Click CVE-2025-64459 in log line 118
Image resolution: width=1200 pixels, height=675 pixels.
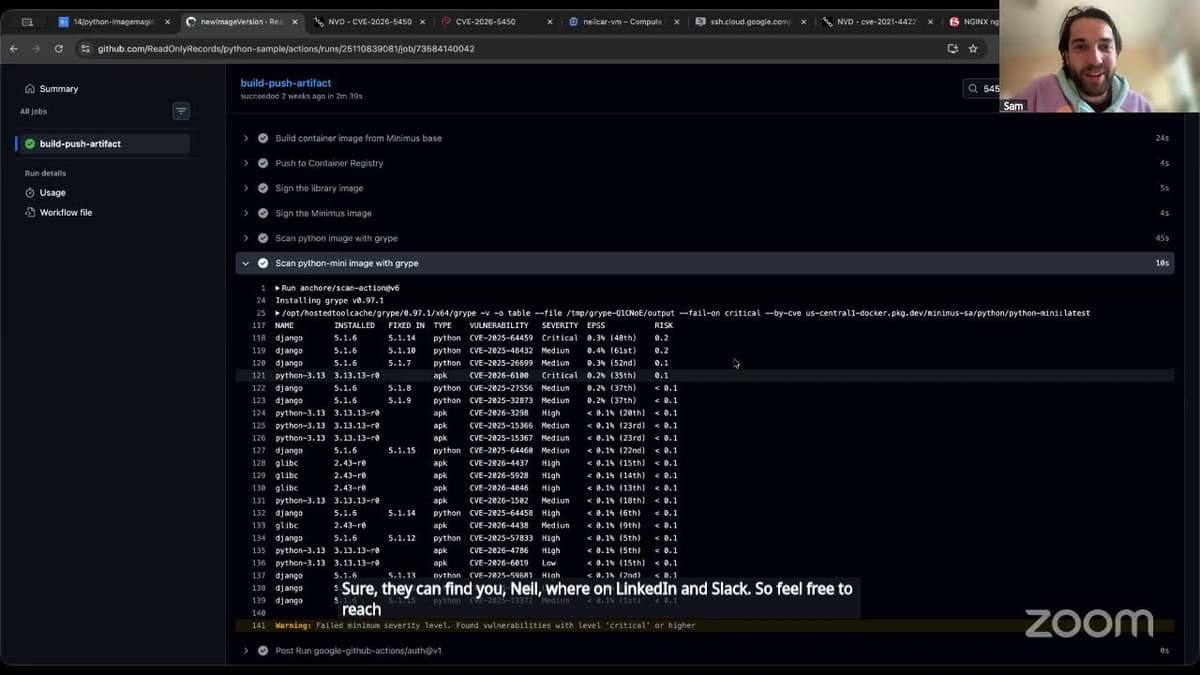pyautogui.click(x=501, y=338)
